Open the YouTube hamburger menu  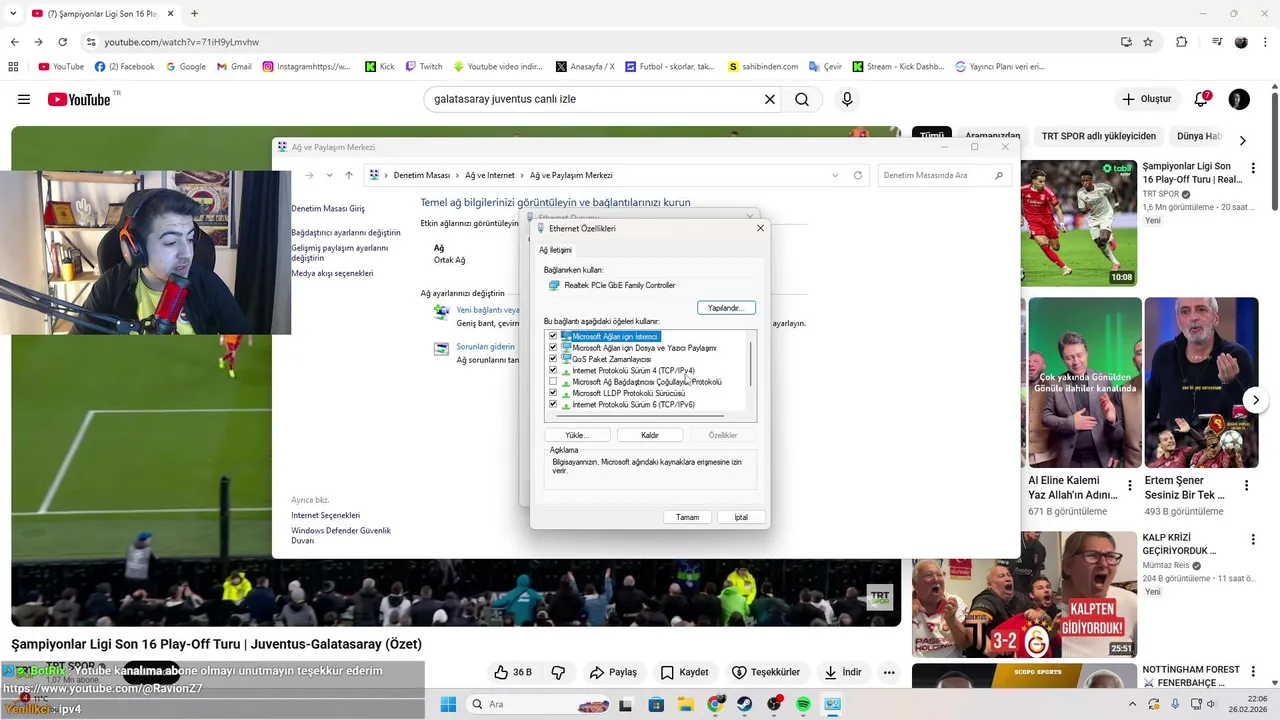24,99
